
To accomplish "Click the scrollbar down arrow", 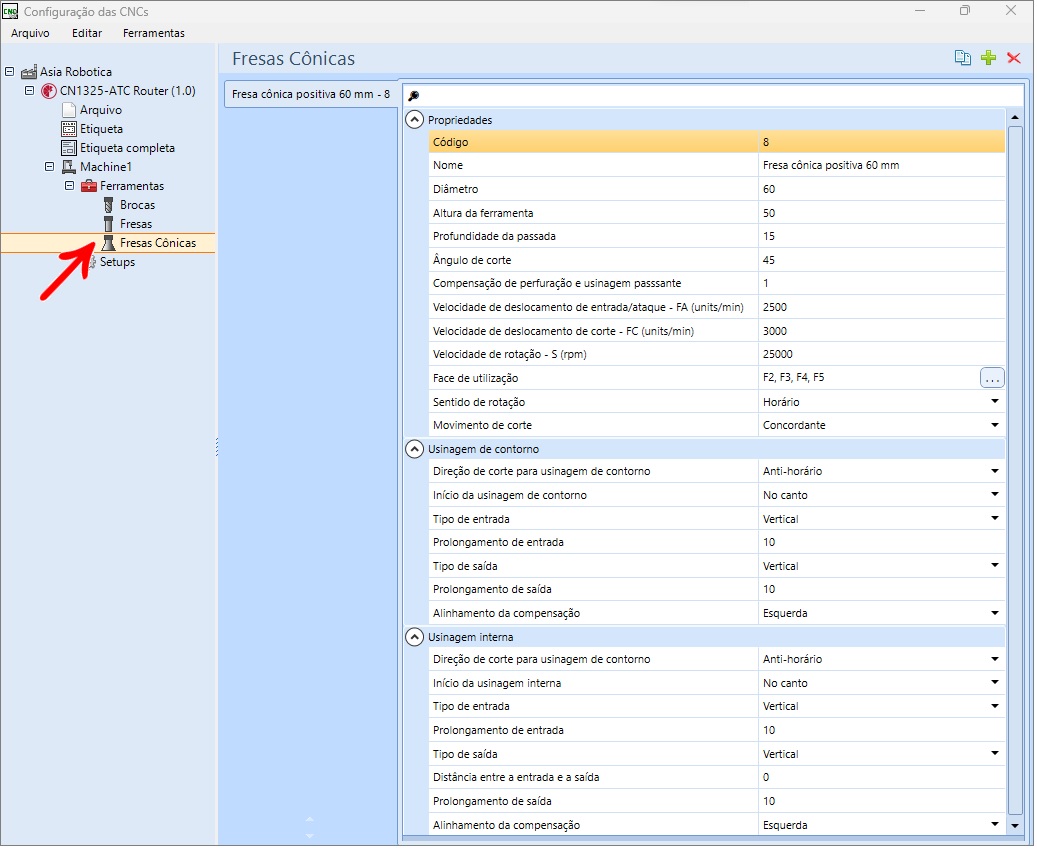I will coord(1016,827).
